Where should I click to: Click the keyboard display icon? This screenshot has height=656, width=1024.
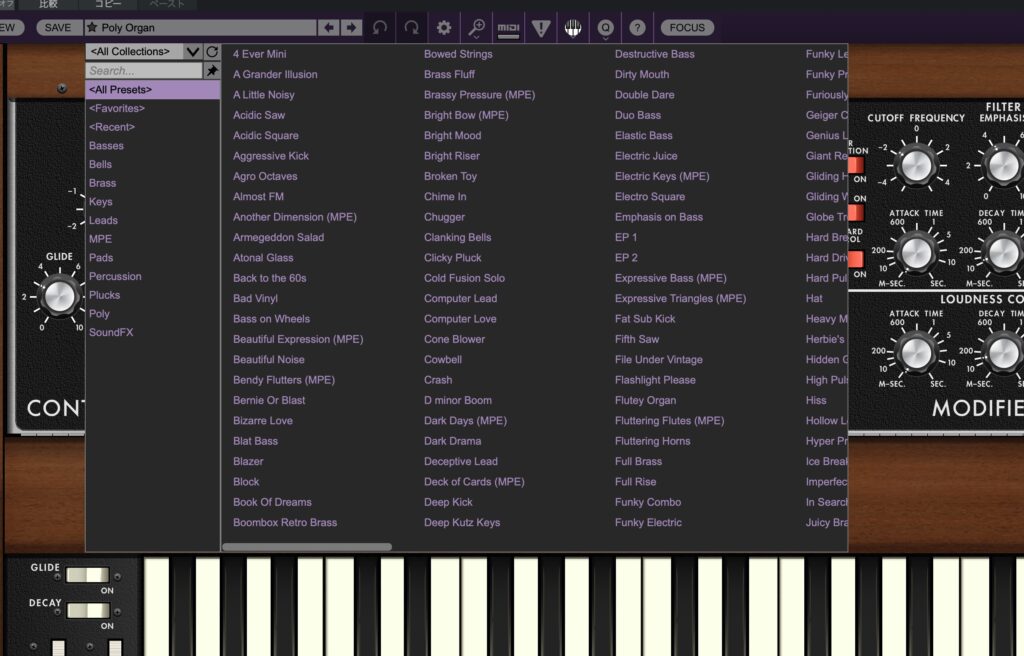(x=573, y=28)
